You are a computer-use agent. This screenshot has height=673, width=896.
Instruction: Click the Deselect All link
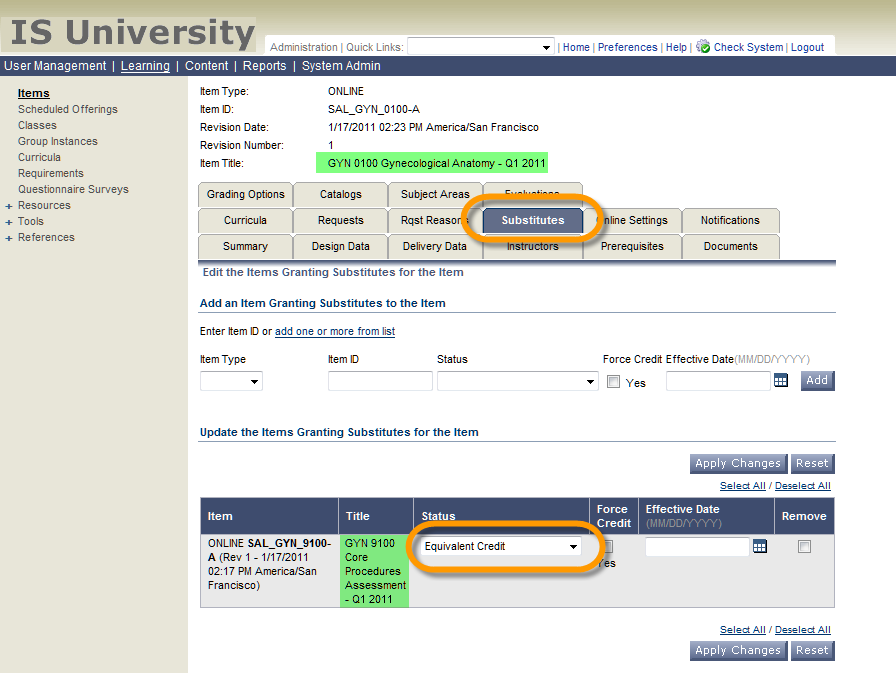pyautogui.click(x=802, y=485)
